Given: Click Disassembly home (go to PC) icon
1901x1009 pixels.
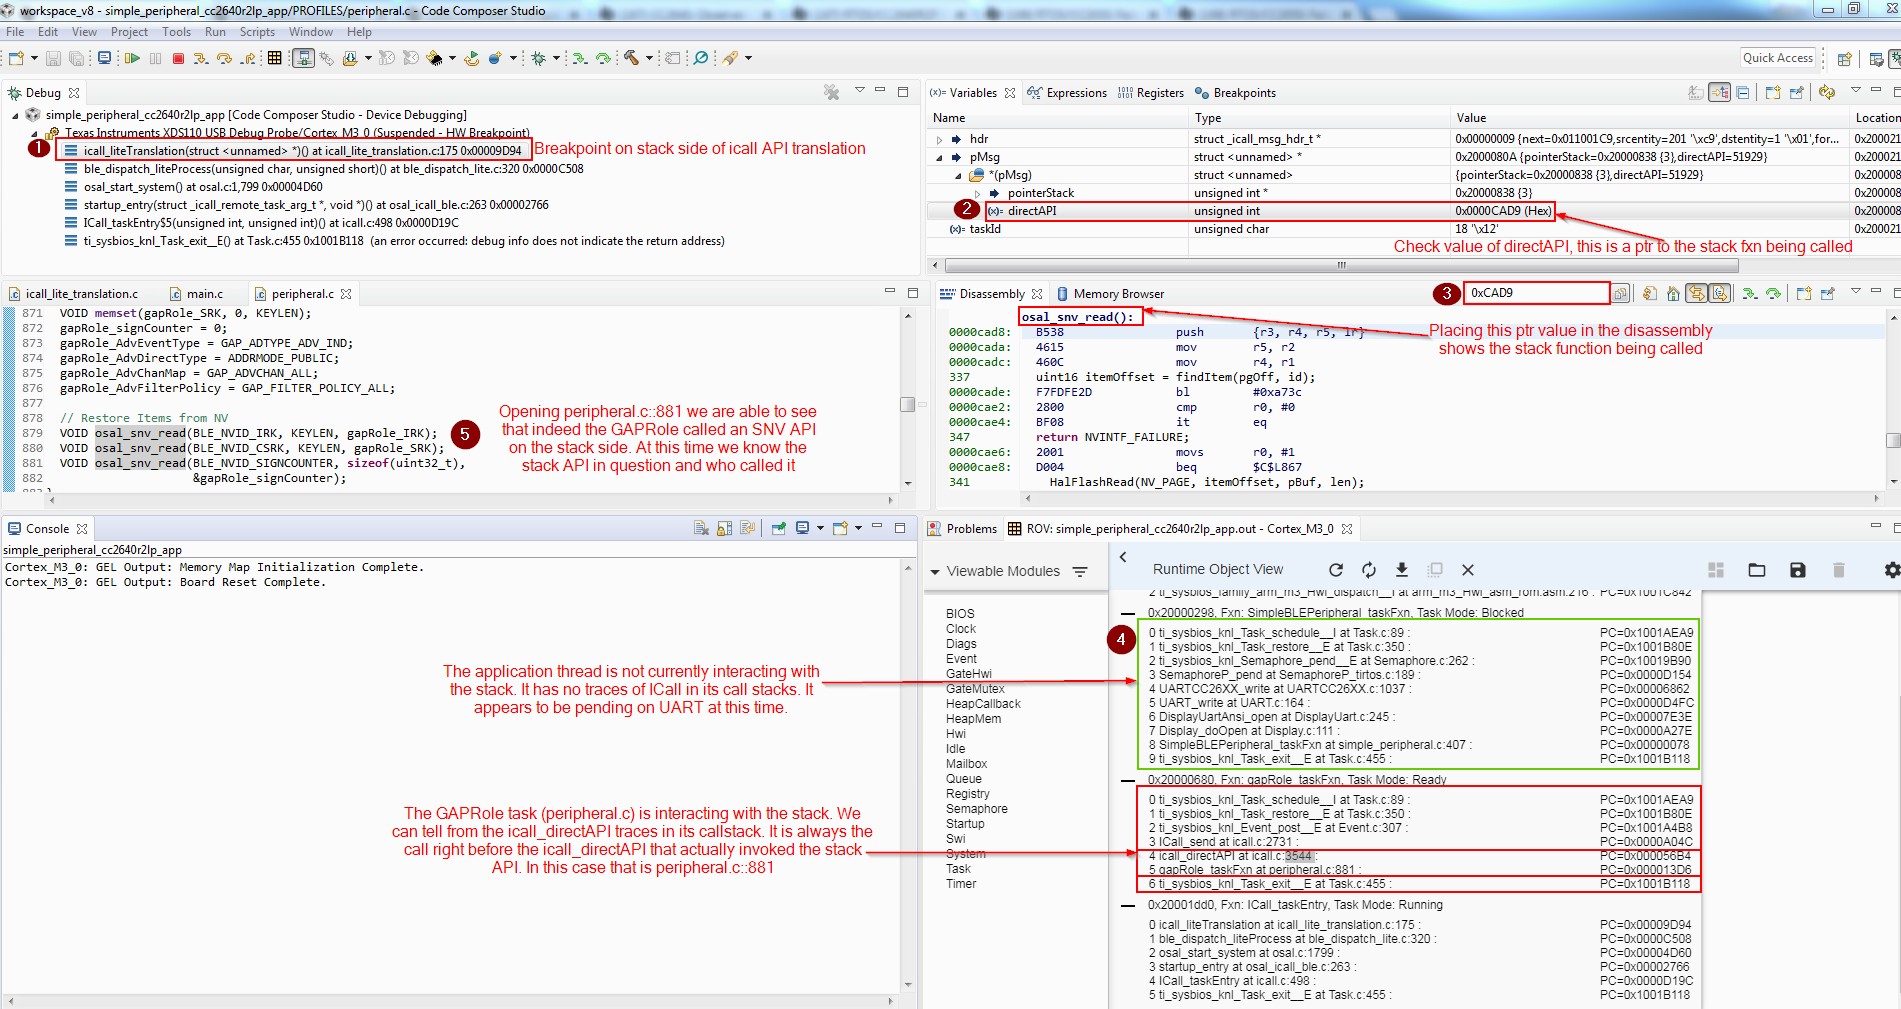Looking at the screenshot, I should click(x=1673, y=294).
